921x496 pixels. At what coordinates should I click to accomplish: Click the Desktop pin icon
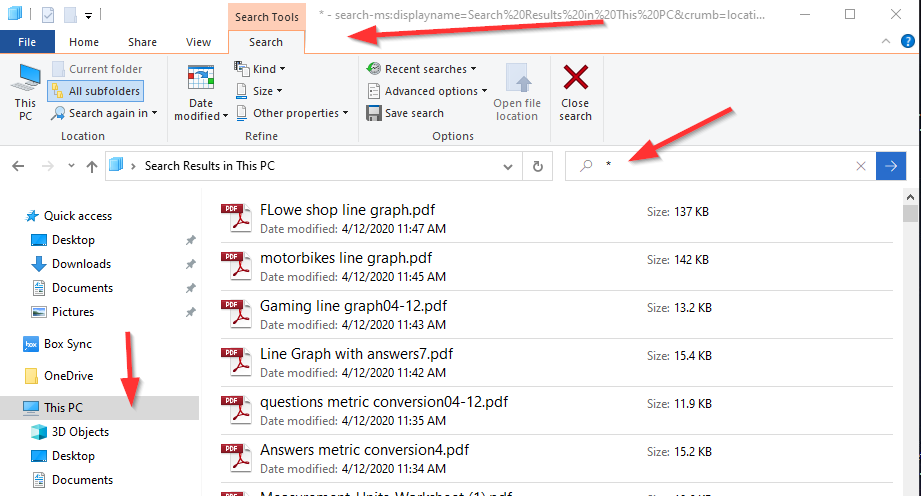[190, 240]
